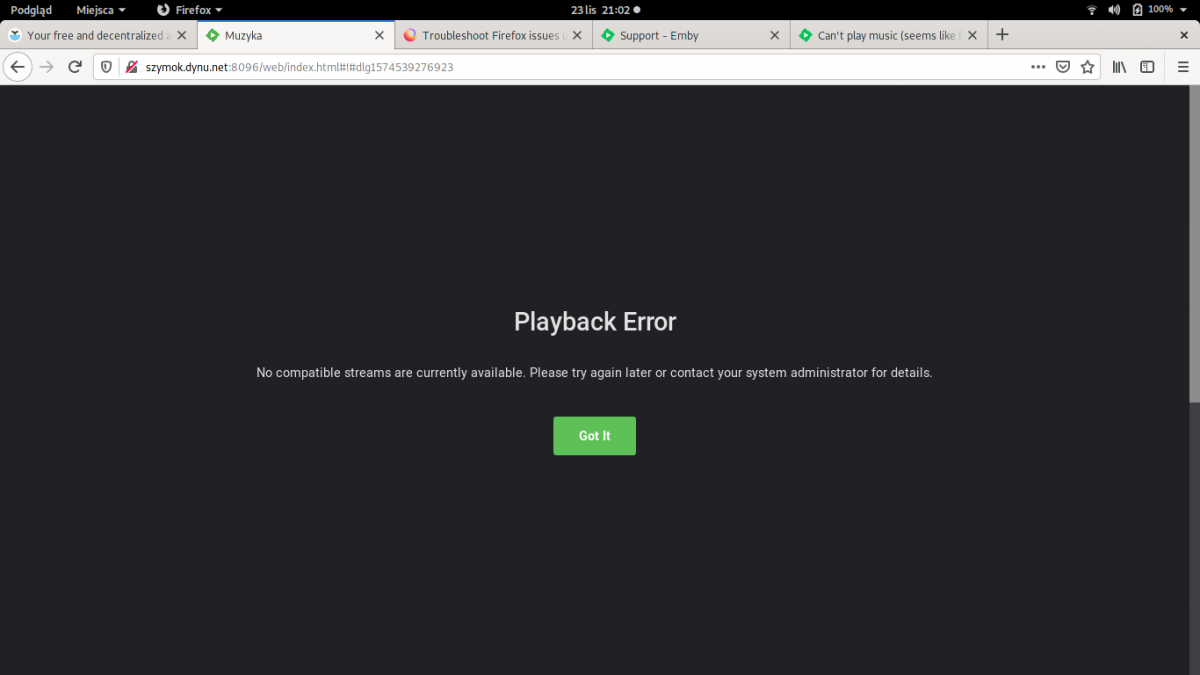Click the Wi-Fi icon in system tray

(x=1091, y=10)
